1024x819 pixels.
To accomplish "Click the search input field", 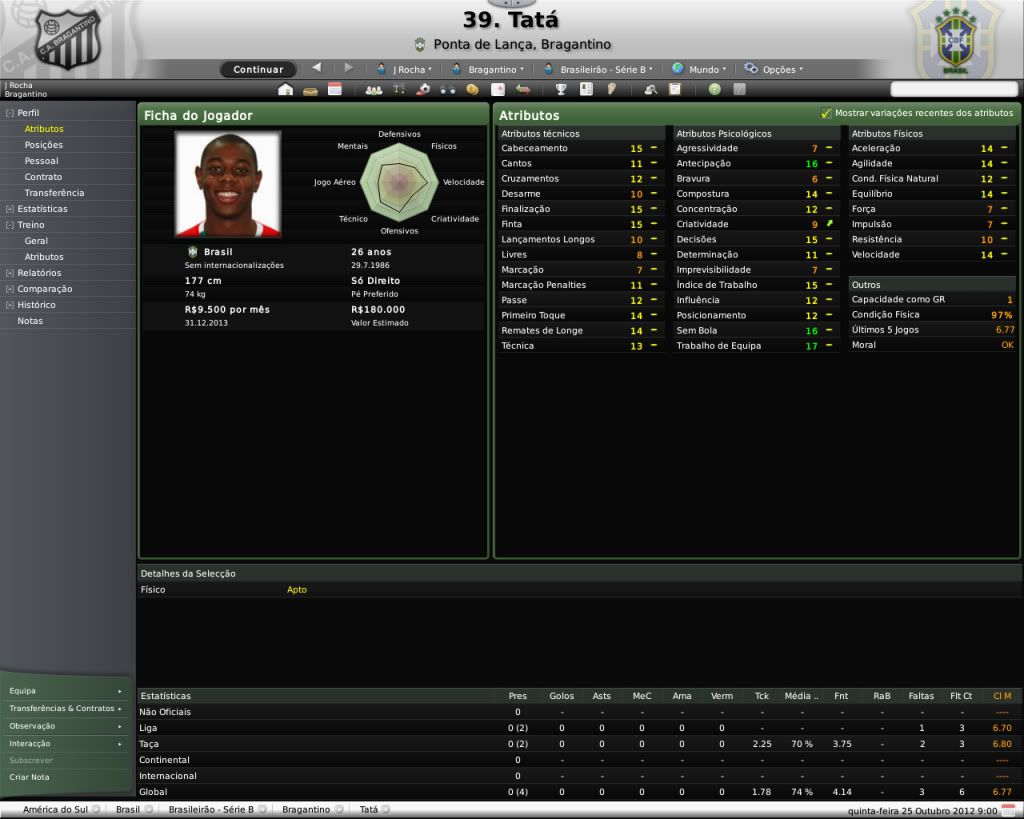I will [x=953, y=89].
